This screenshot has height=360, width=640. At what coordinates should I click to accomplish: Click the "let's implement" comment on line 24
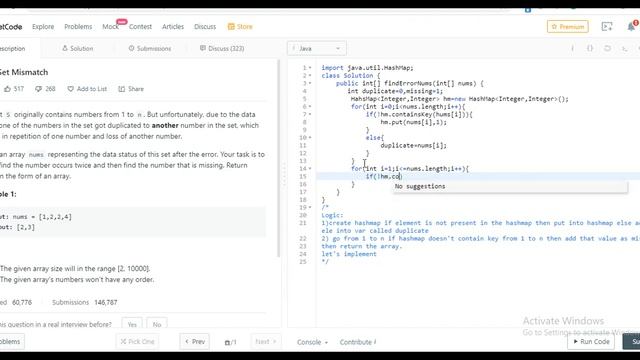point(349,254)
